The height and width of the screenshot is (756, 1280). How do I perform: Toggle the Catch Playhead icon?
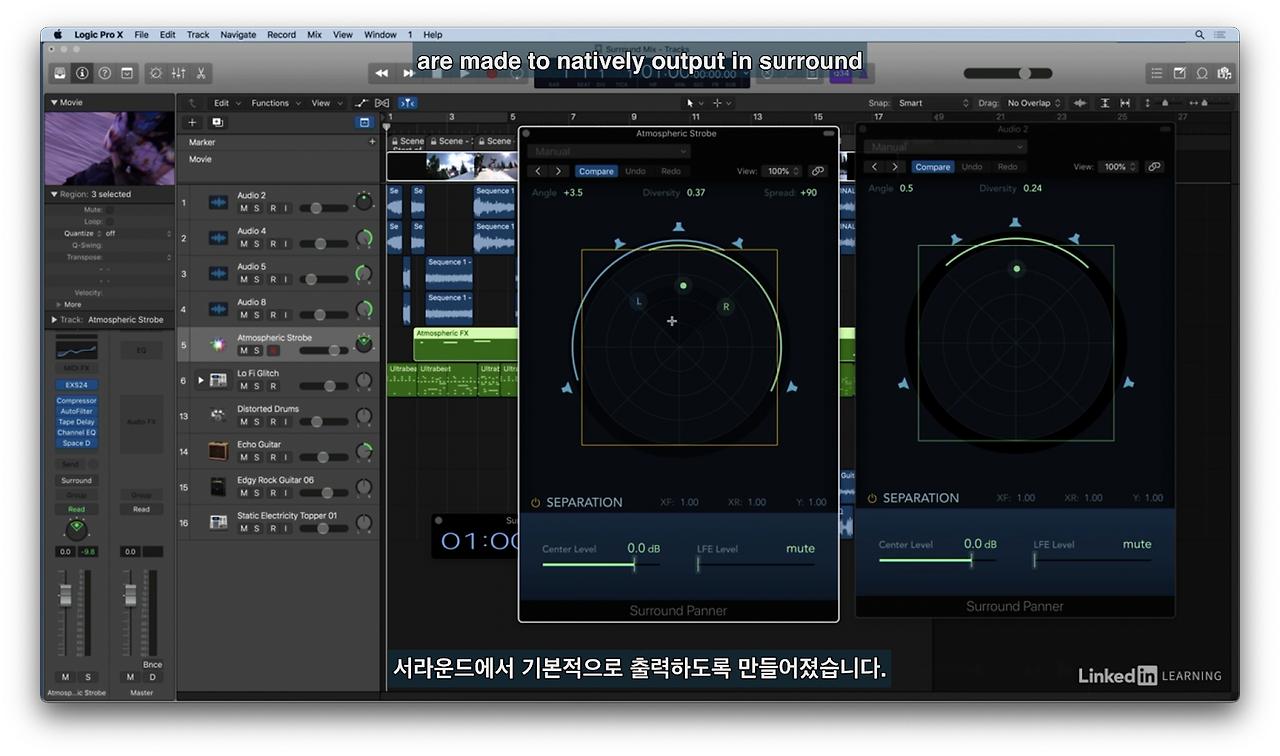coord(407,103)
